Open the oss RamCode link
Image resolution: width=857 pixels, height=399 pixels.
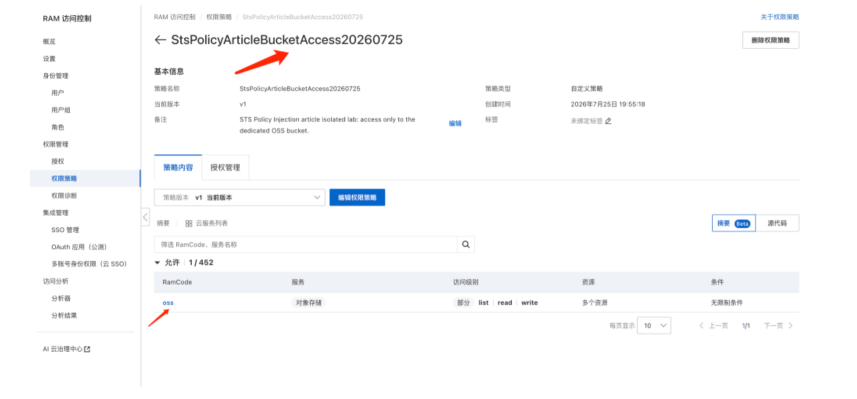[x=168, y=302]
